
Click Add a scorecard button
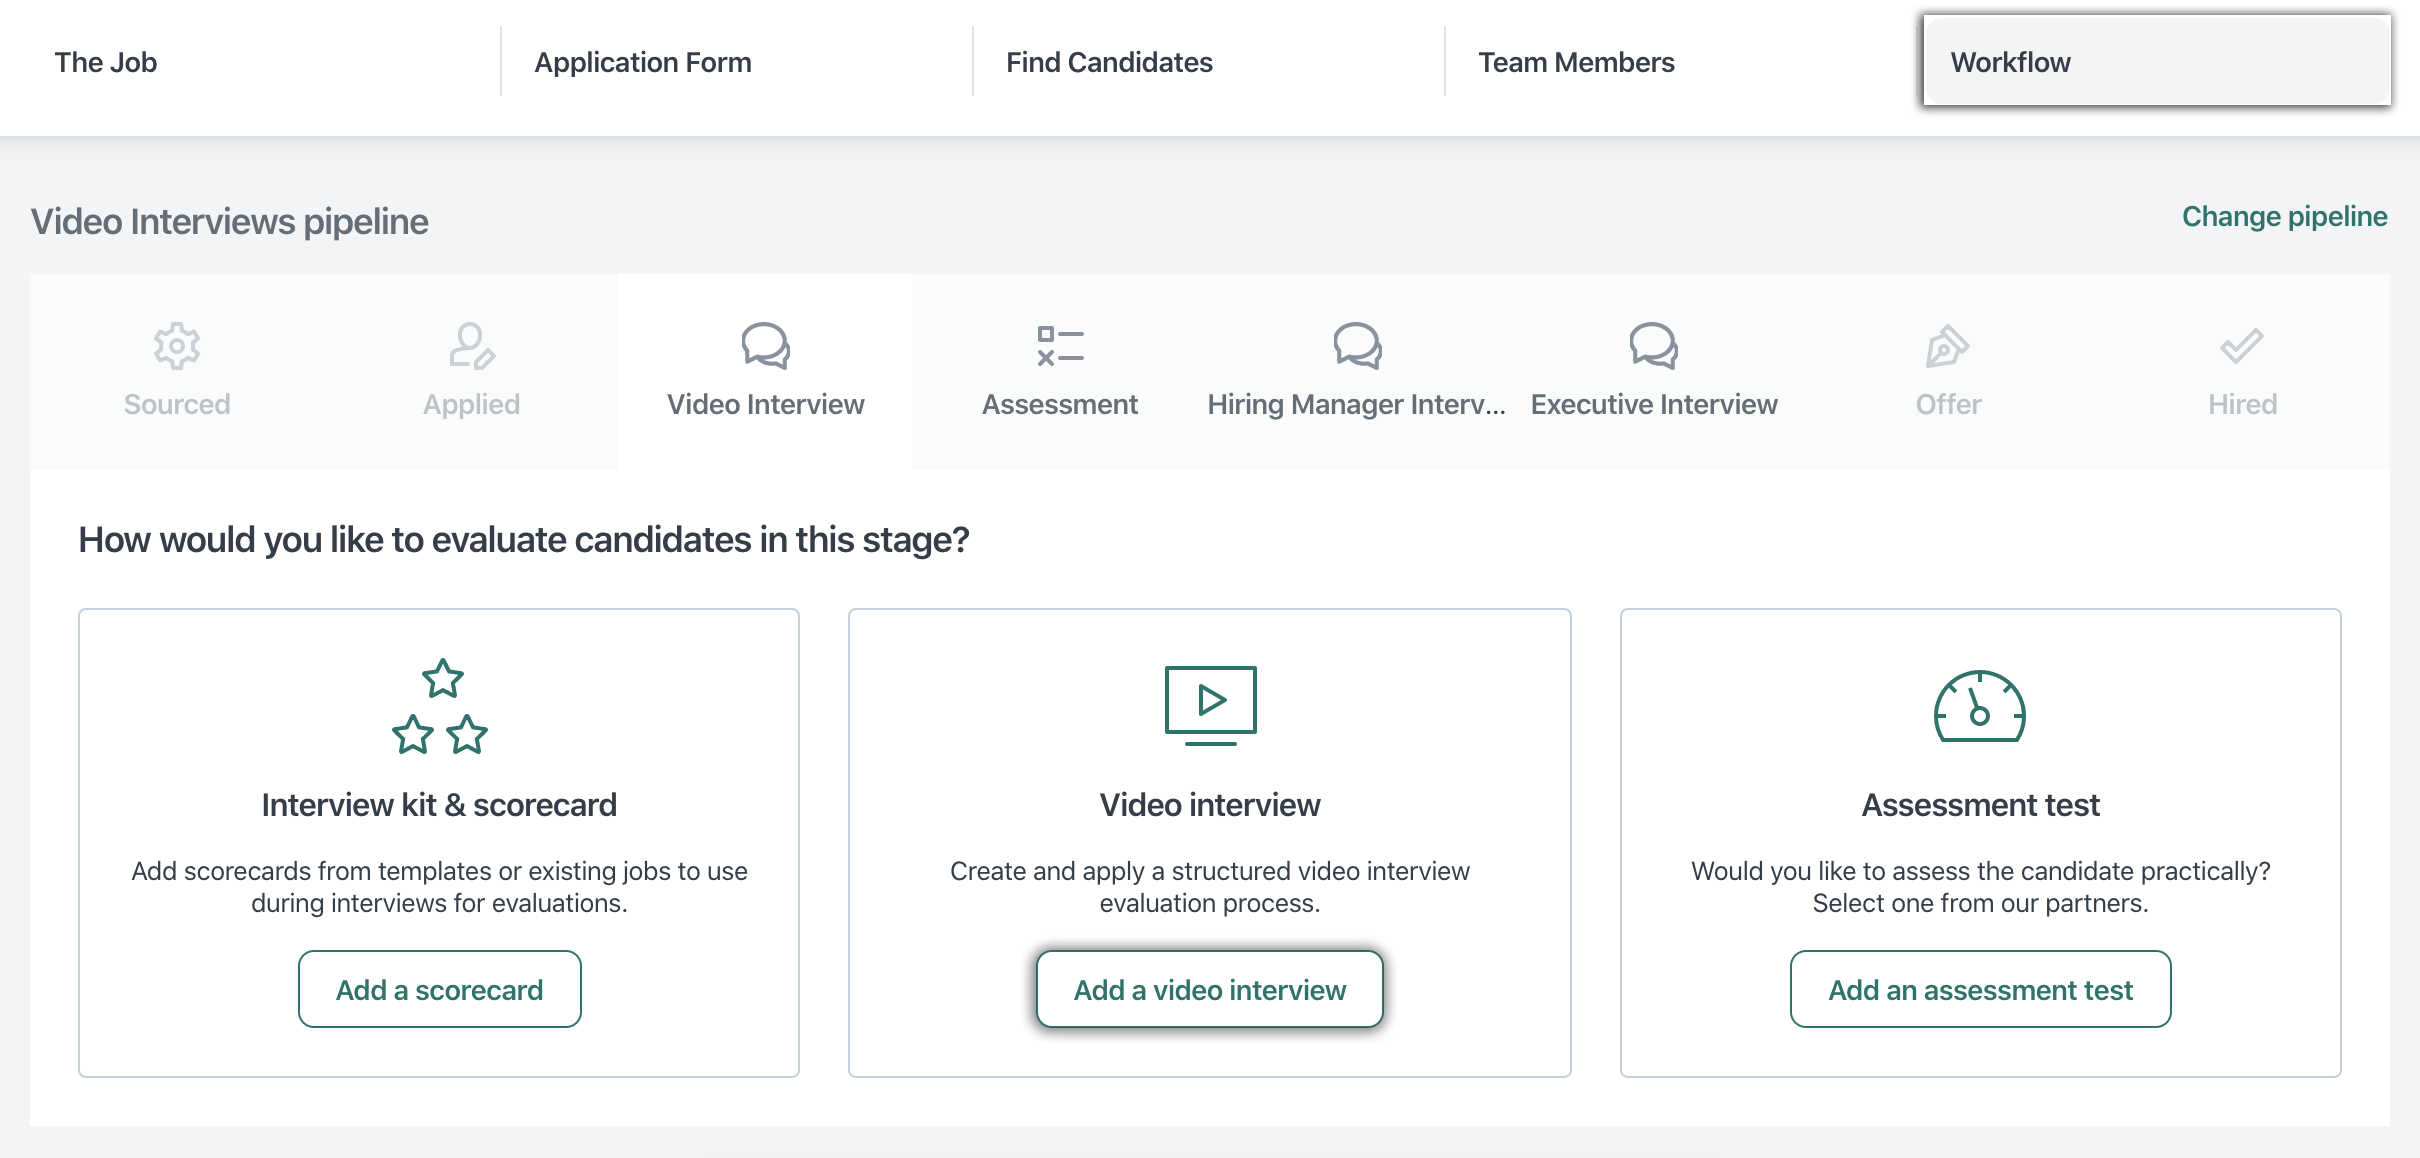440,989
